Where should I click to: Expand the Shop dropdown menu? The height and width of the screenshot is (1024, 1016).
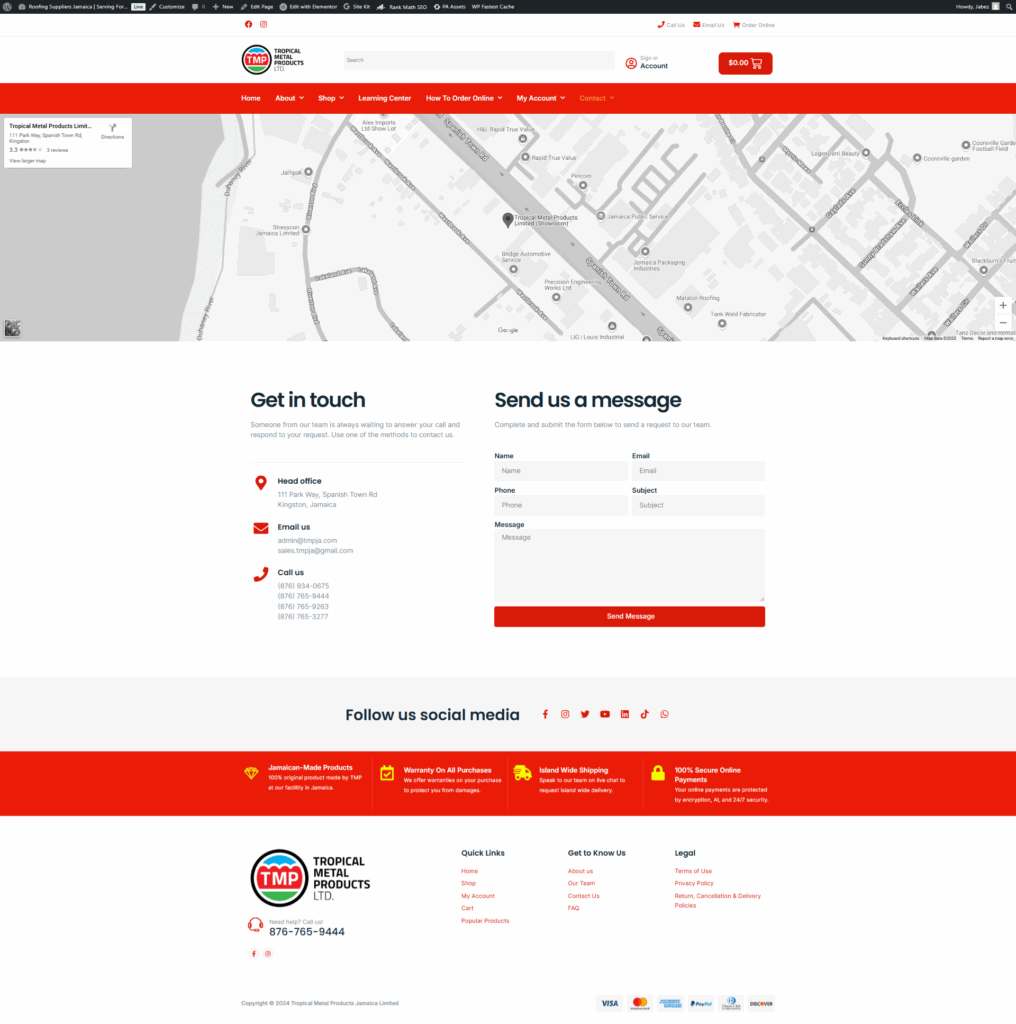pos(330,98)
